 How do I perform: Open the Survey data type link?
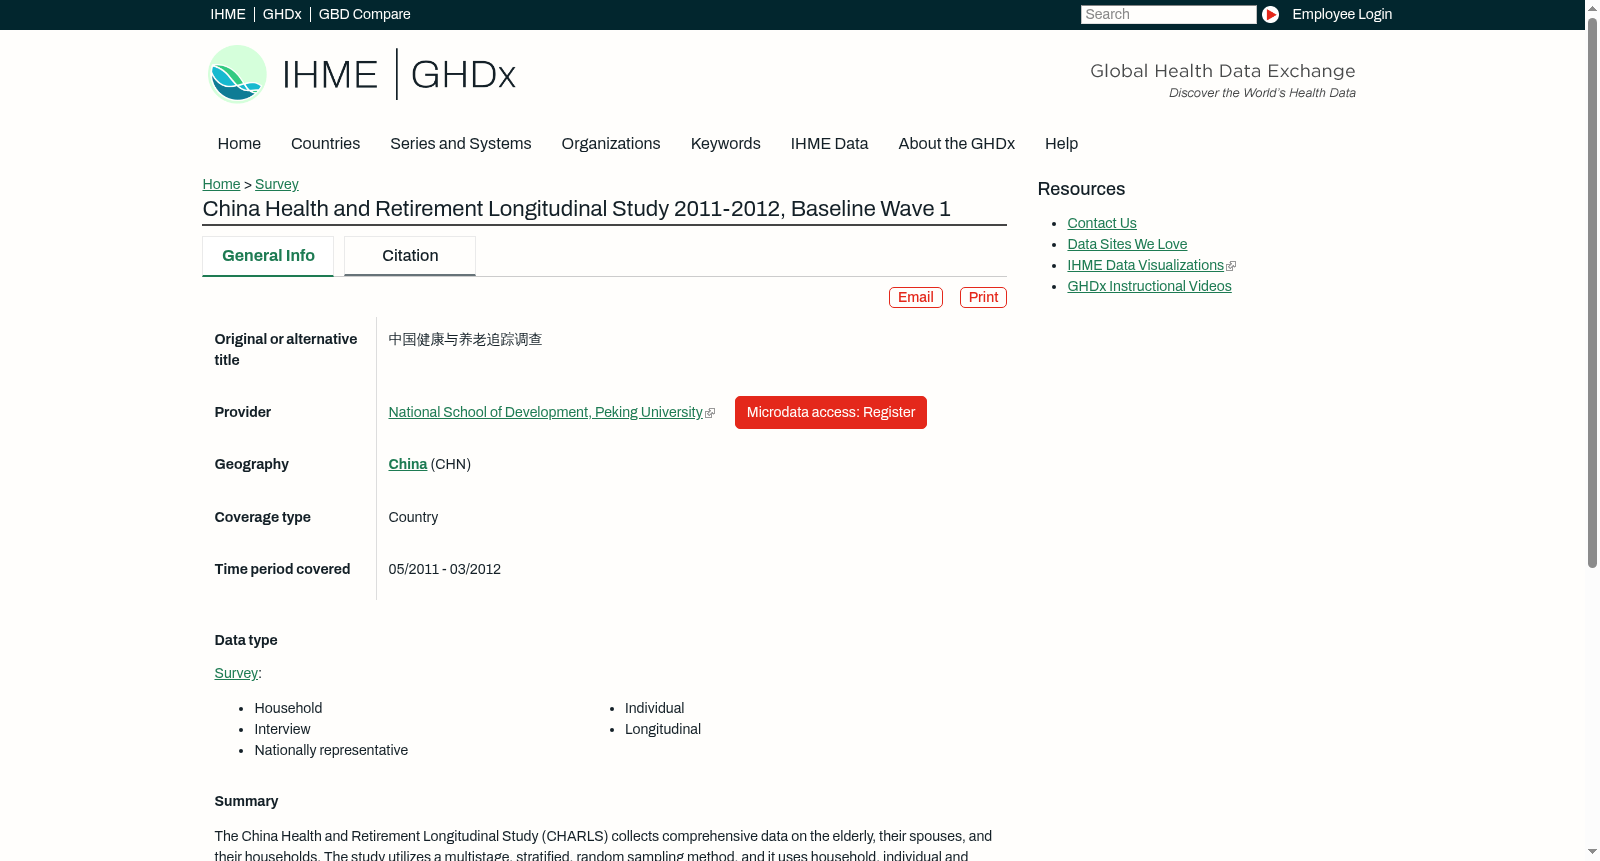(x=236, y=673)
